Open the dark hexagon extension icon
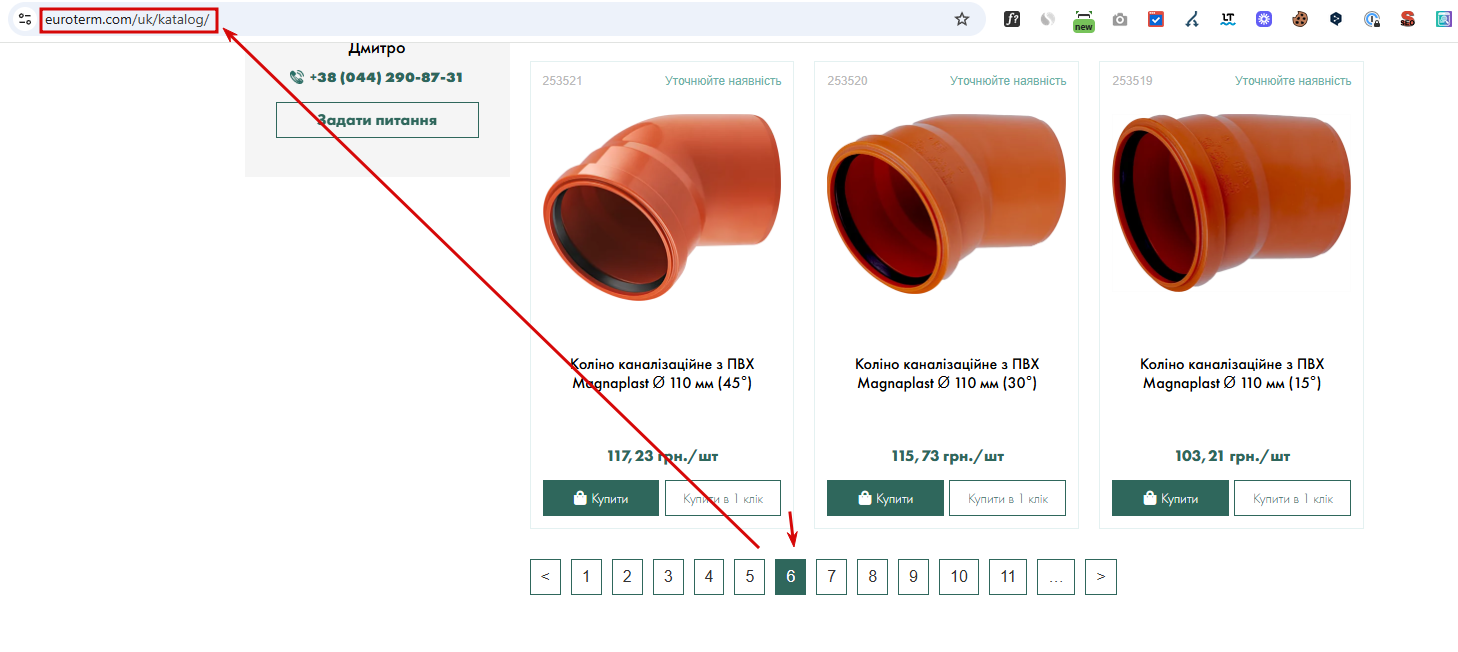Viewport: 1458px width, 652px height. 1336,19
